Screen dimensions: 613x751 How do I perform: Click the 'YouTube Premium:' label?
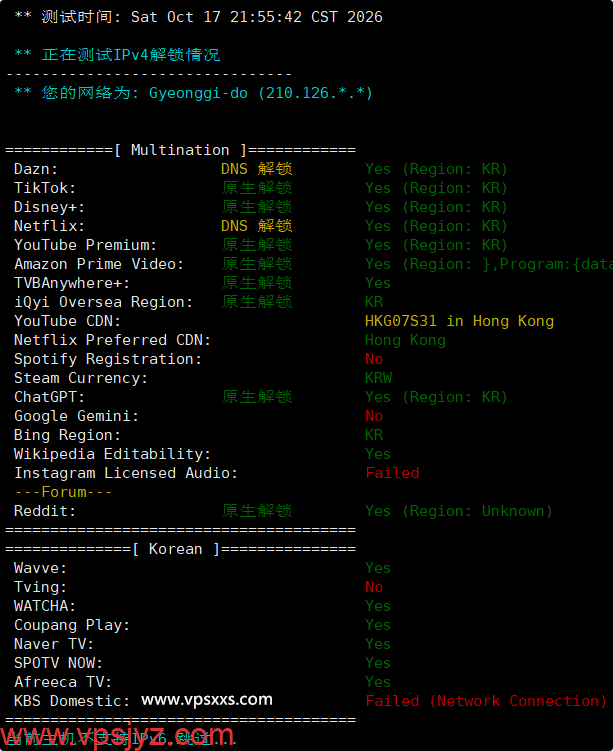(85, 245)
